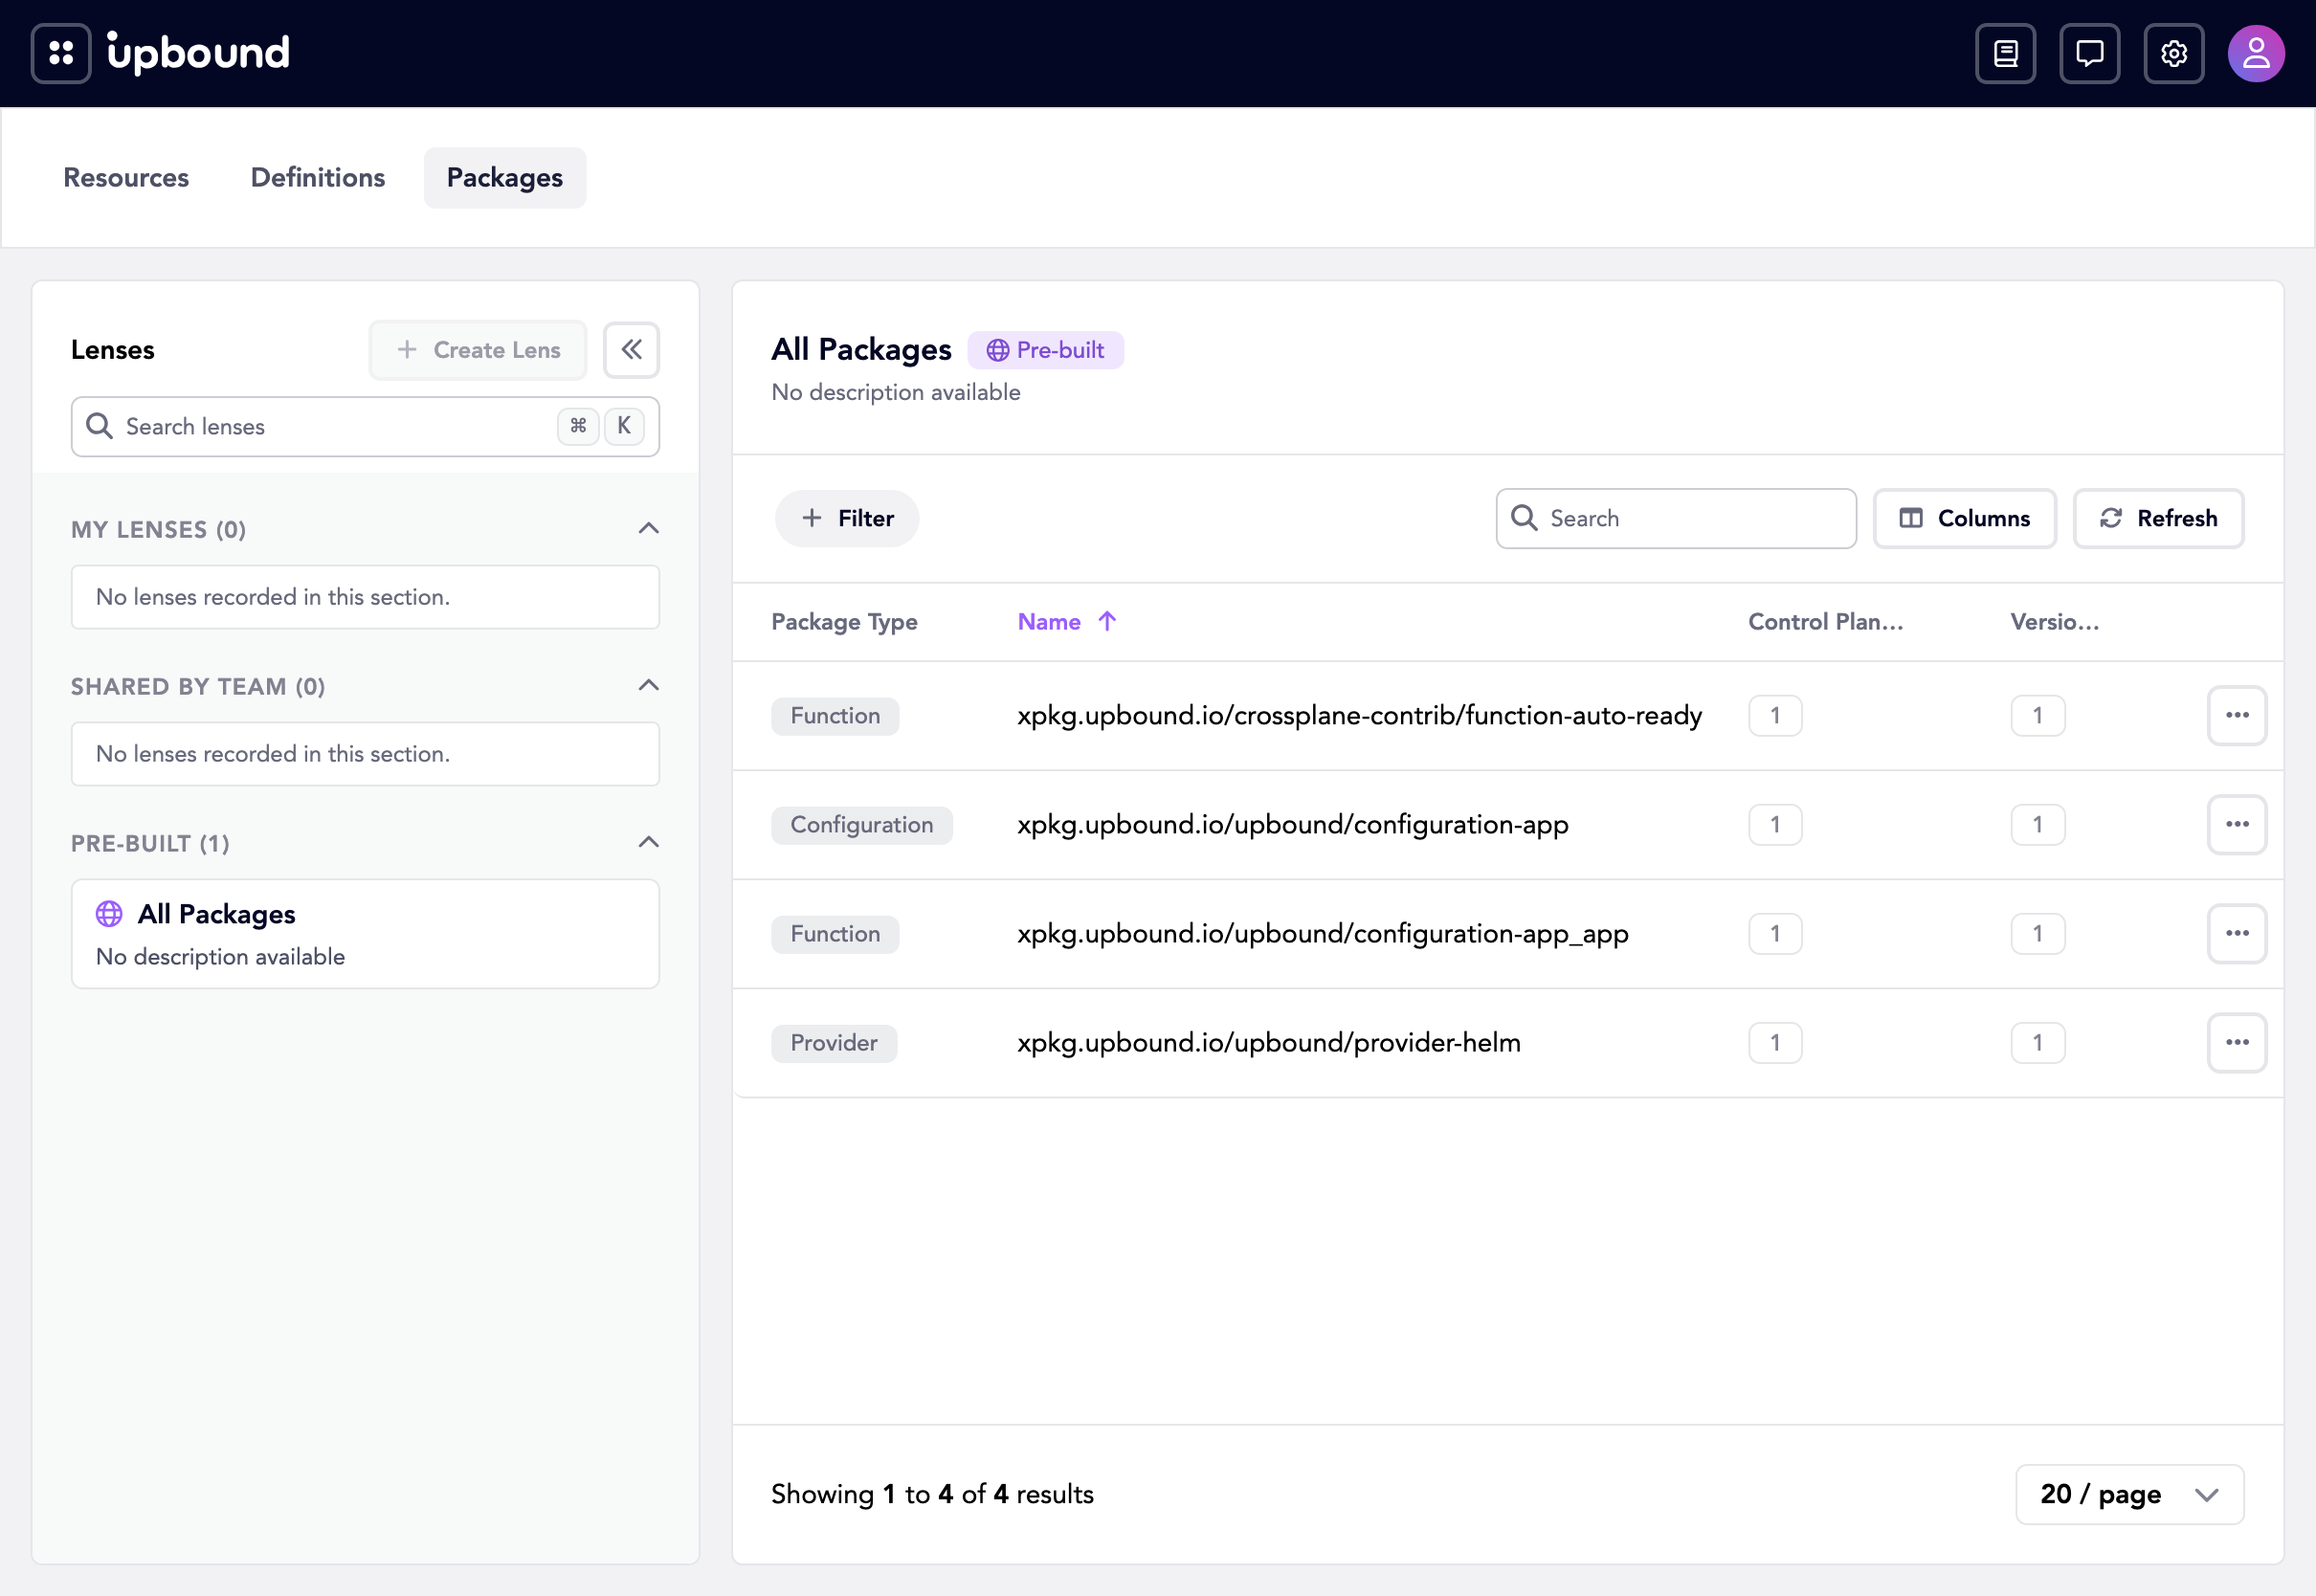Click Function tag in configuration-app_app row
This screenshot has height=1596, width=2316.
835,933
